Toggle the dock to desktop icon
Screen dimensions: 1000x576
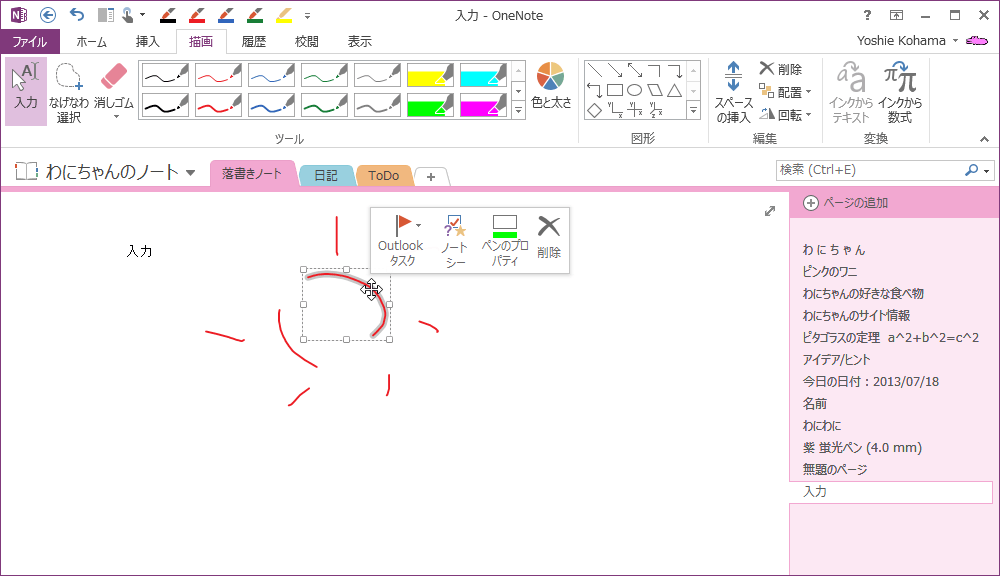pyautogui.click(x=105, y=15)
